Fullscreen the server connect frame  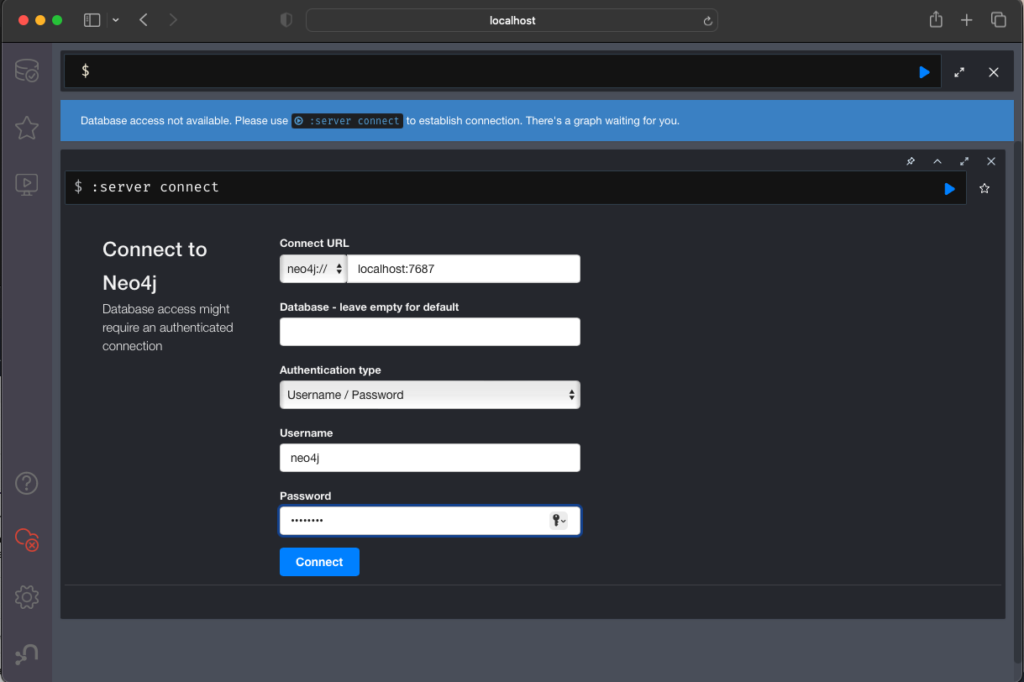pyautogui.click(x=964, y=161)
